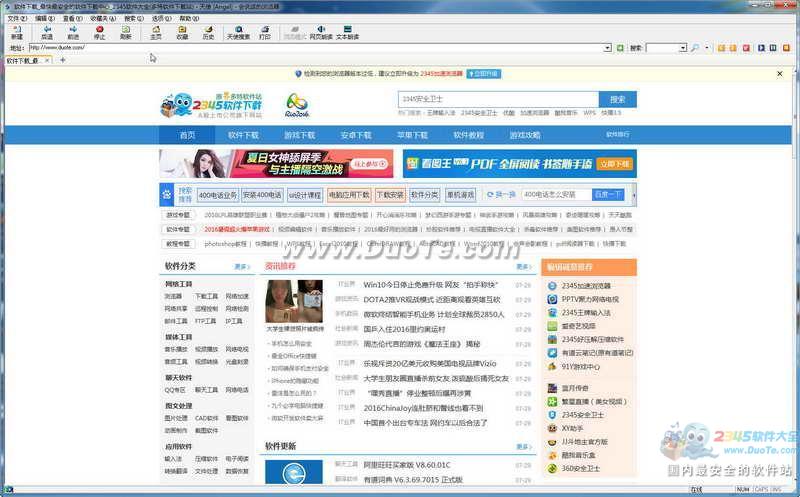Dismiss the browser upgrade notice bar
The height and width of the screenshot is (497, 800).
pyautogui.click(x=780, y=73)
